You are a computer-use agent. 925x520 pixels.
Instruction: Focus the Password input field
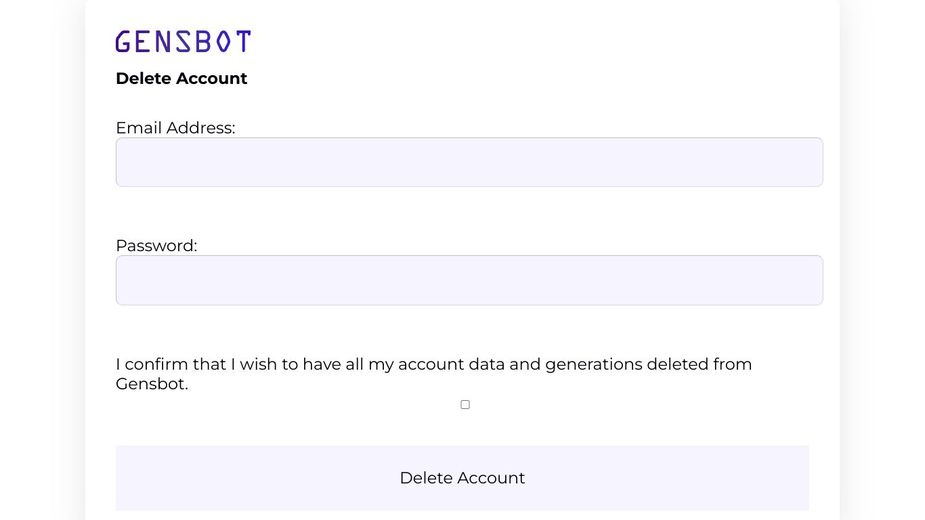click(469, 280)
